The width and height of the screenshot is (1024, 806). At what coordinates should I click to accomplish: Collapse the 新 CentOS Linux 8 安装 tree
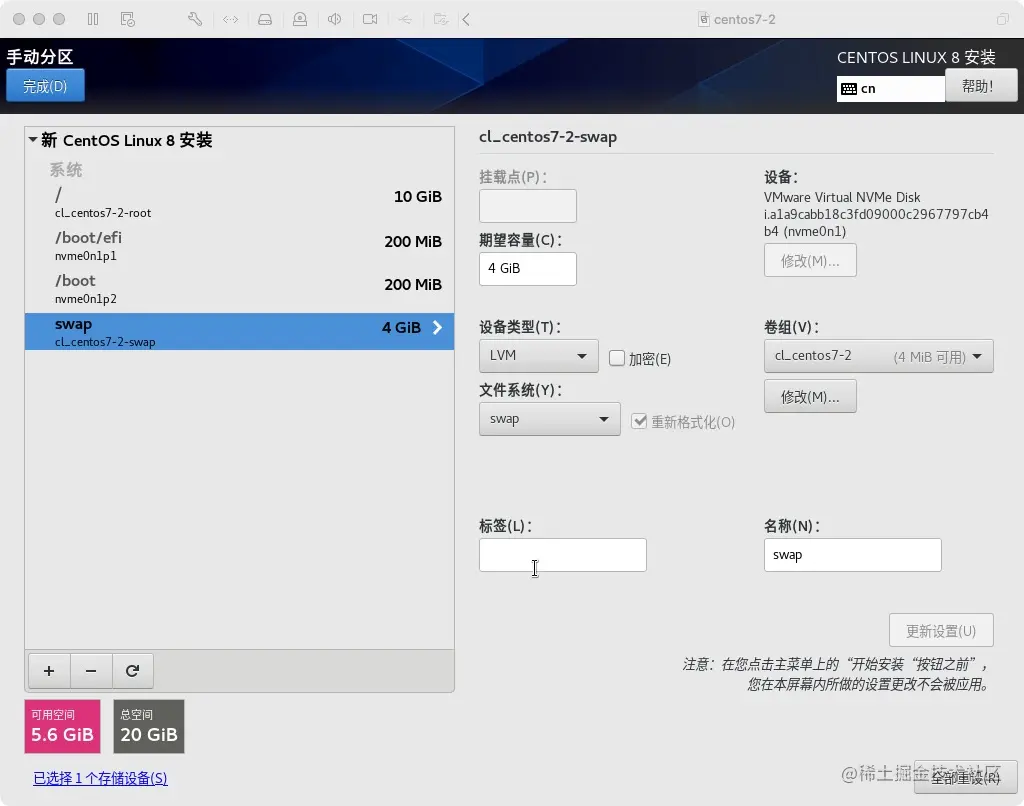click(x=33, y=140)
